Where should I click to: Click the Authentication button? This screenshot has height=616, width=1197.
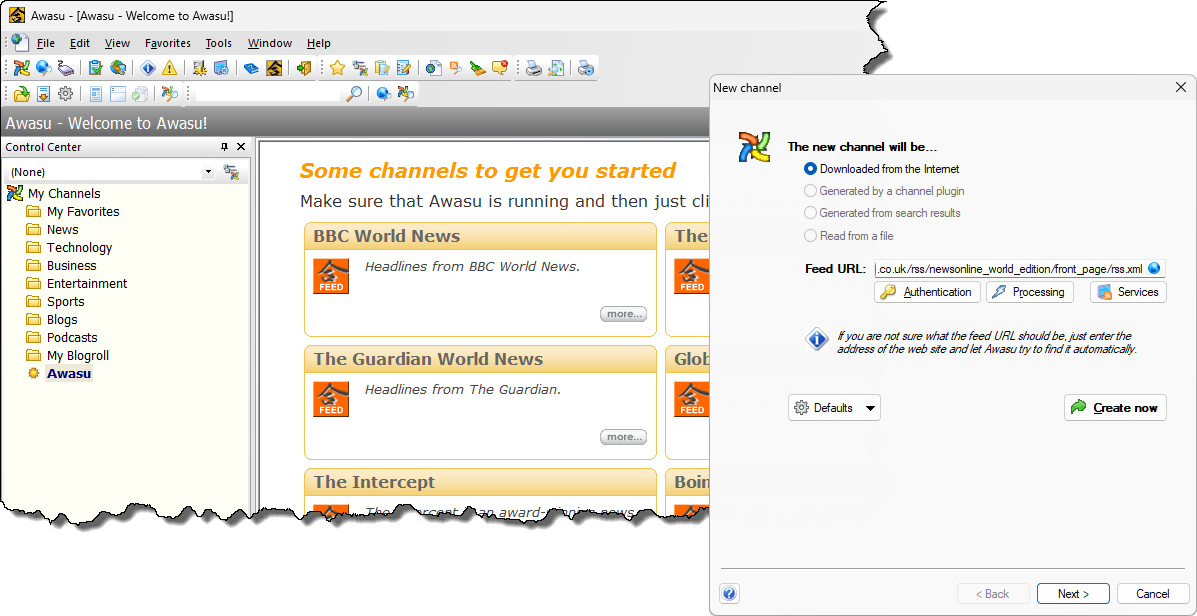pyautogui.click(x=927, y=292)
